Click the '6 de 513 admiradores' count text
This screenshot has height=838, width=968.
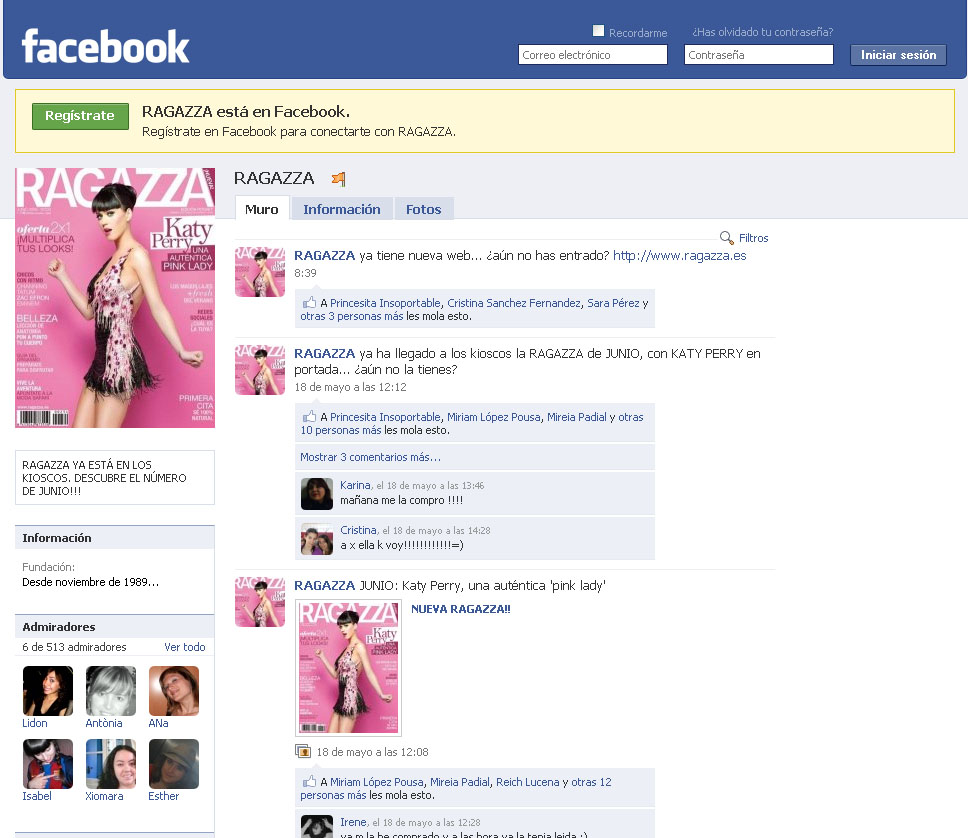point(74,647)
